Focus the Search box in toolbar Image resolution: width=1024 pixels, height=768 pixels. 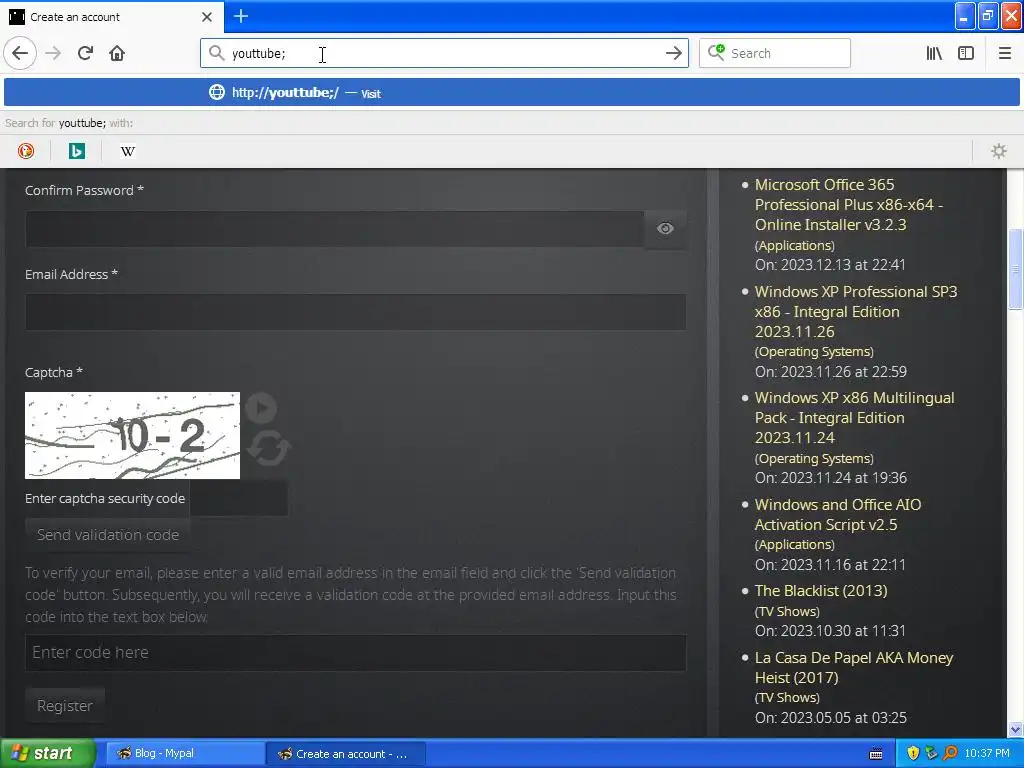coord(775,53)
